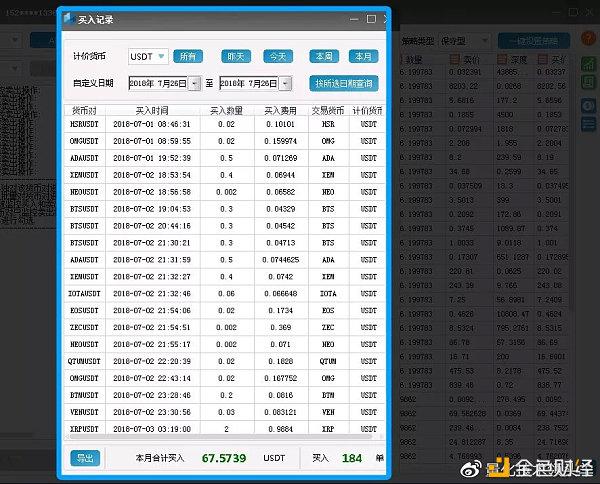Click the orange help icon in main window
The width and height of the screenshot is (600, 484).
(589, 39)
